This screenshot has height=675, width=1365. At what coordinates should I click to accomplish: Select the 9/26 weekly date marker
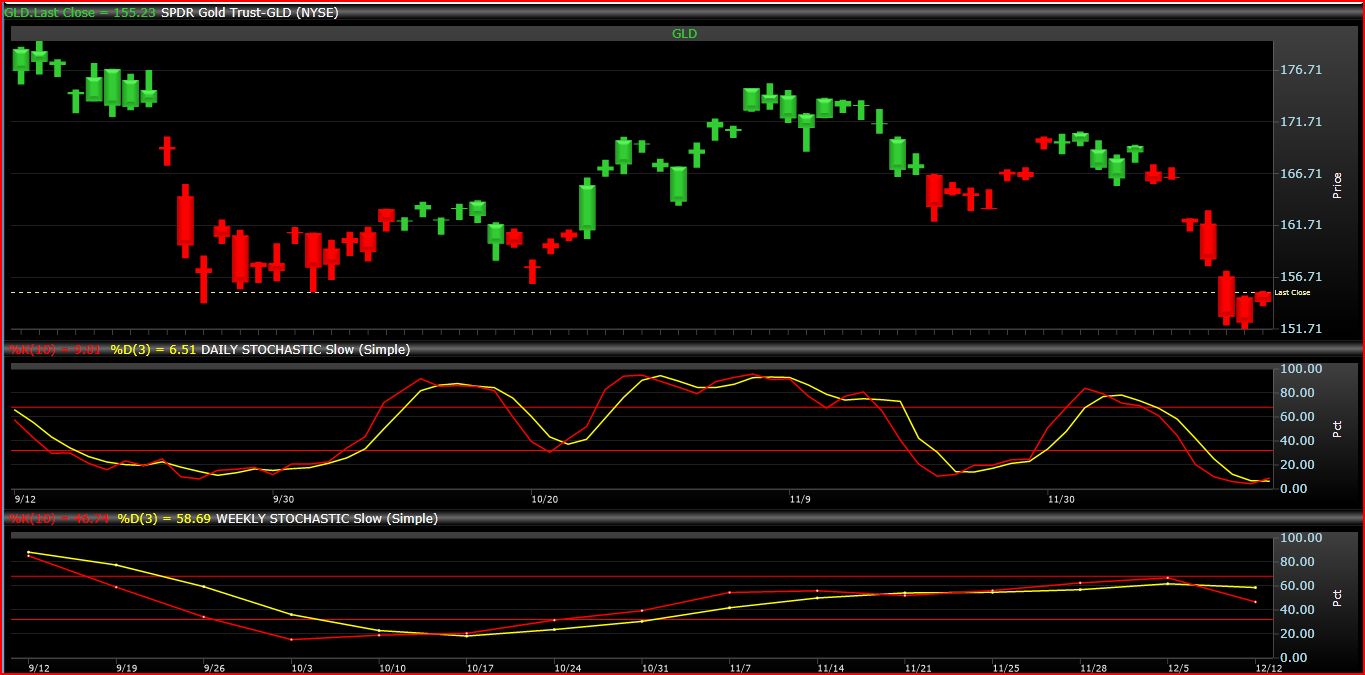[214, 668]
